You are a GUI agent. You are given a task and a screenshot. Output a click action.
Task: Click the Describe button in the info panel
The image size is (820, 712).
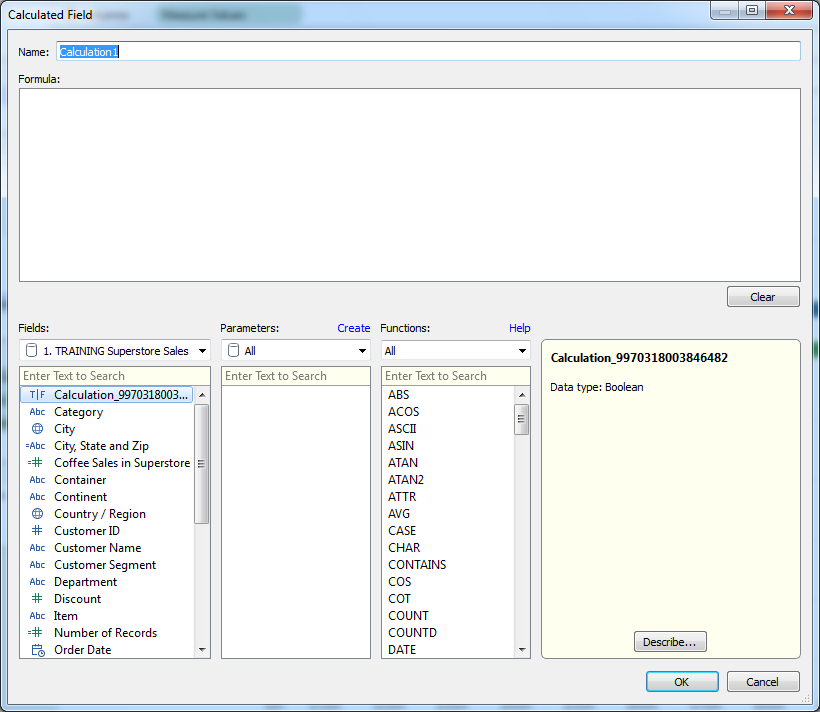point(670,641)
